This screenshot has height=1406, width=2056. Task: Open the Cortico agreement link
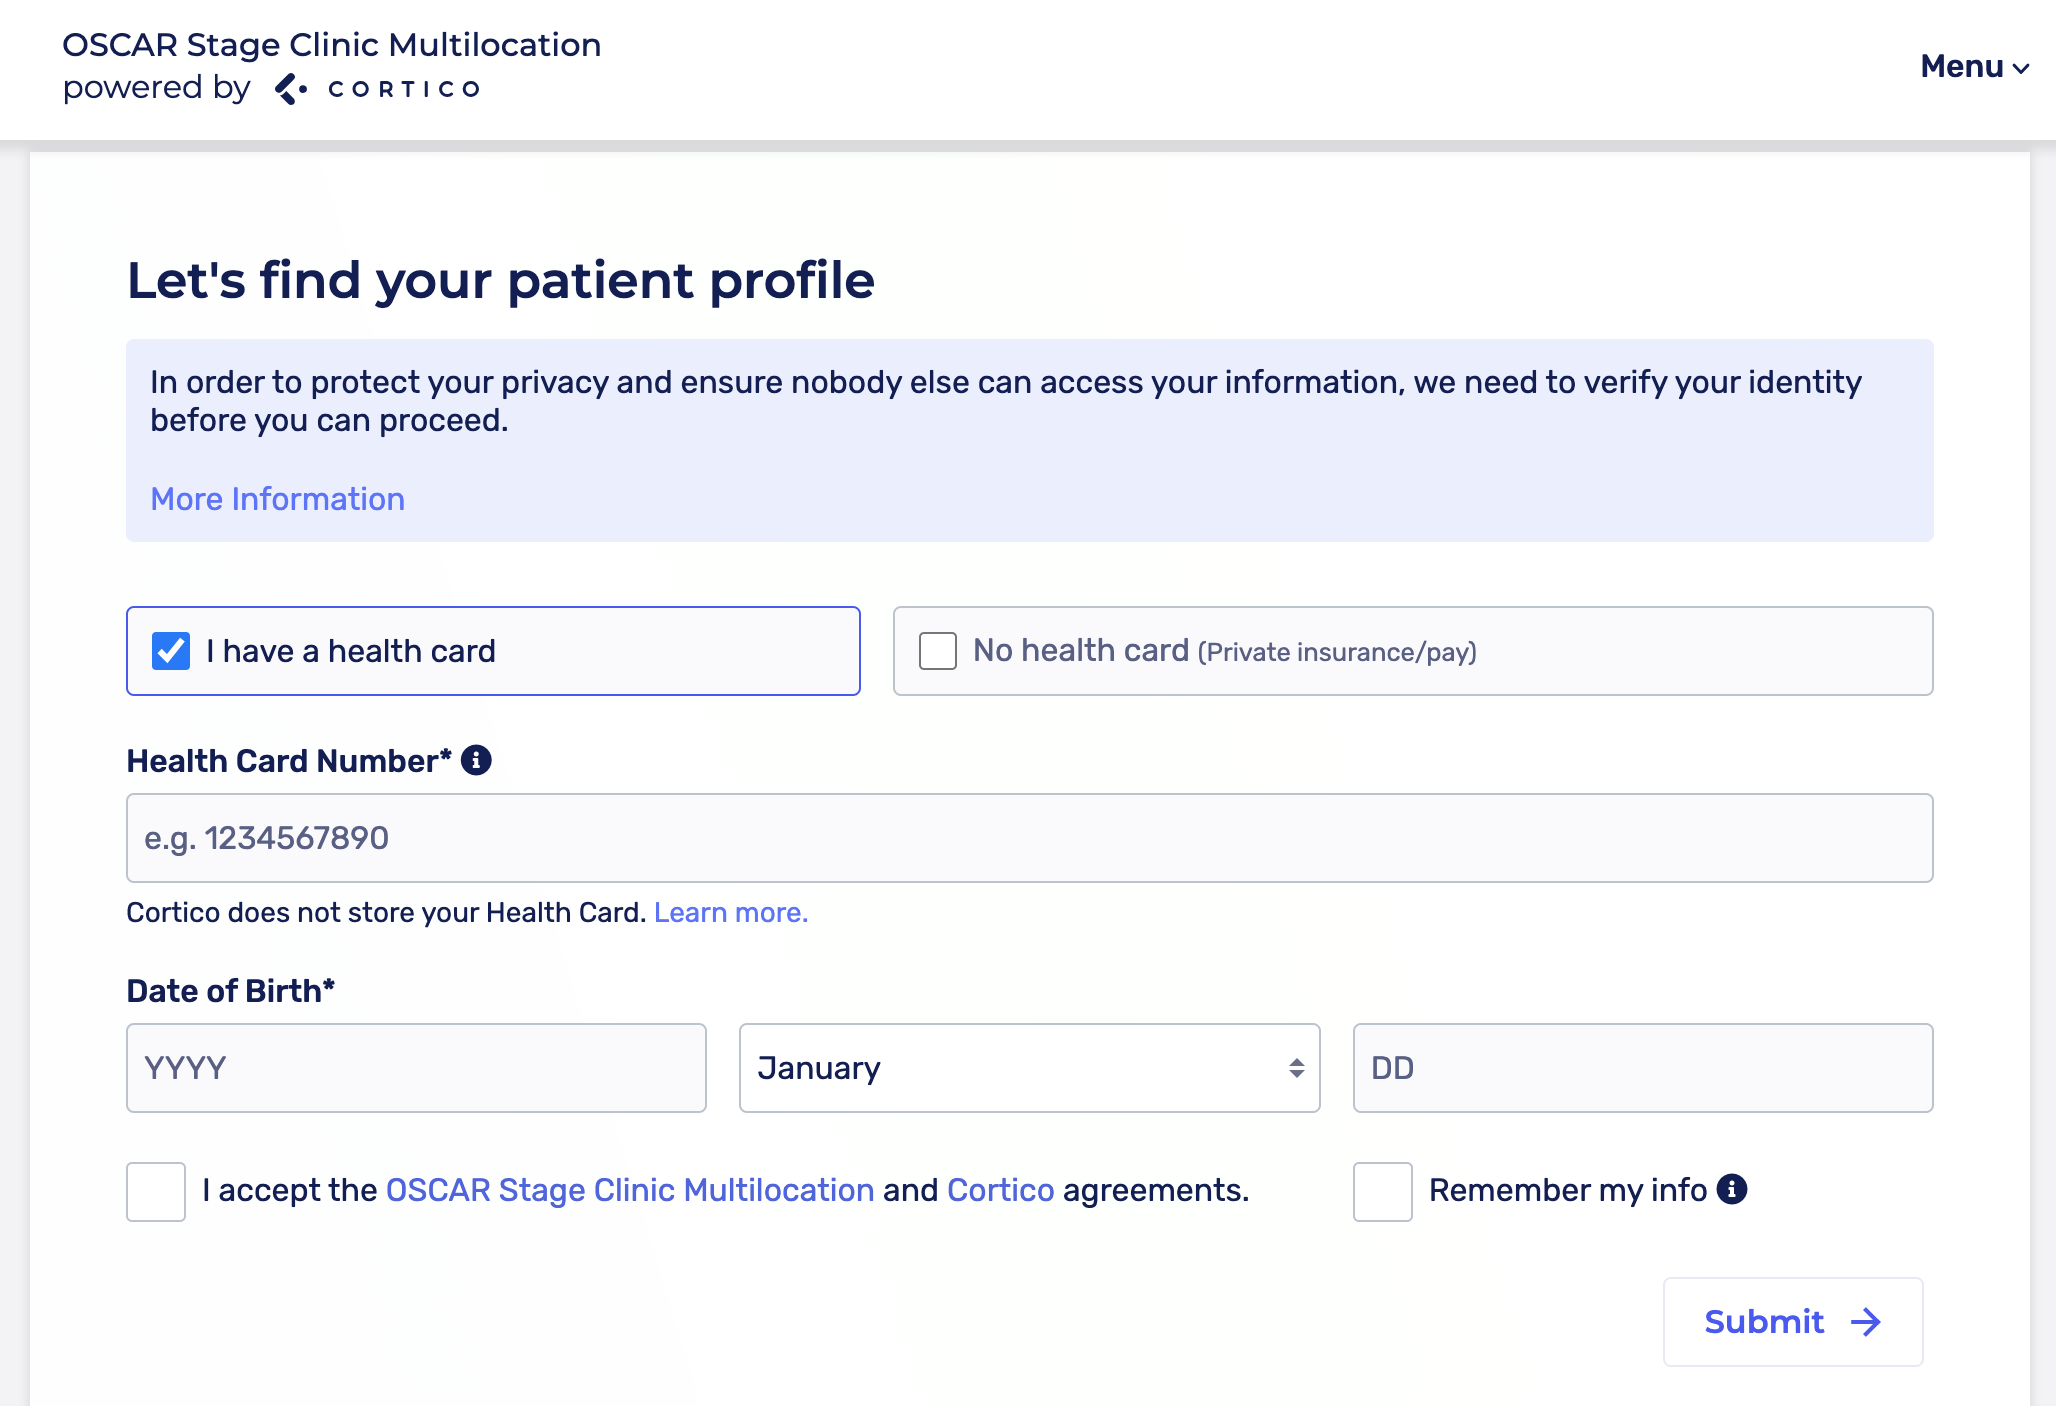pyautogui.click(x=1000, y=1190)
